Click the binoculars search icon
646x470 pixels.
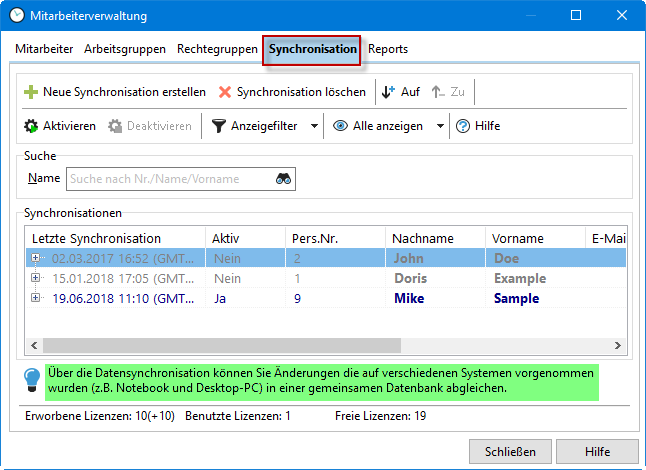coord(284,179)
